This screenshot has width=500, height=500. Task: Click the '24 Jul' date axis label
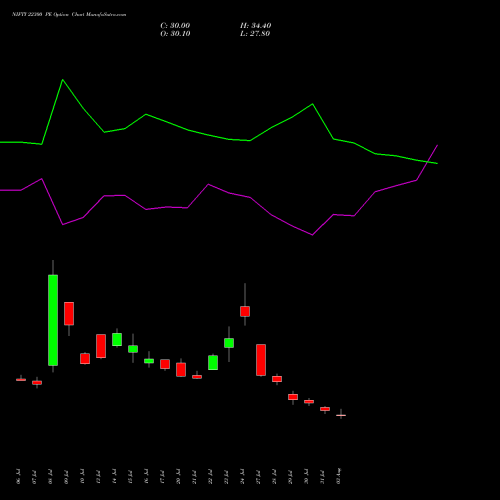(x=242, y=476)
